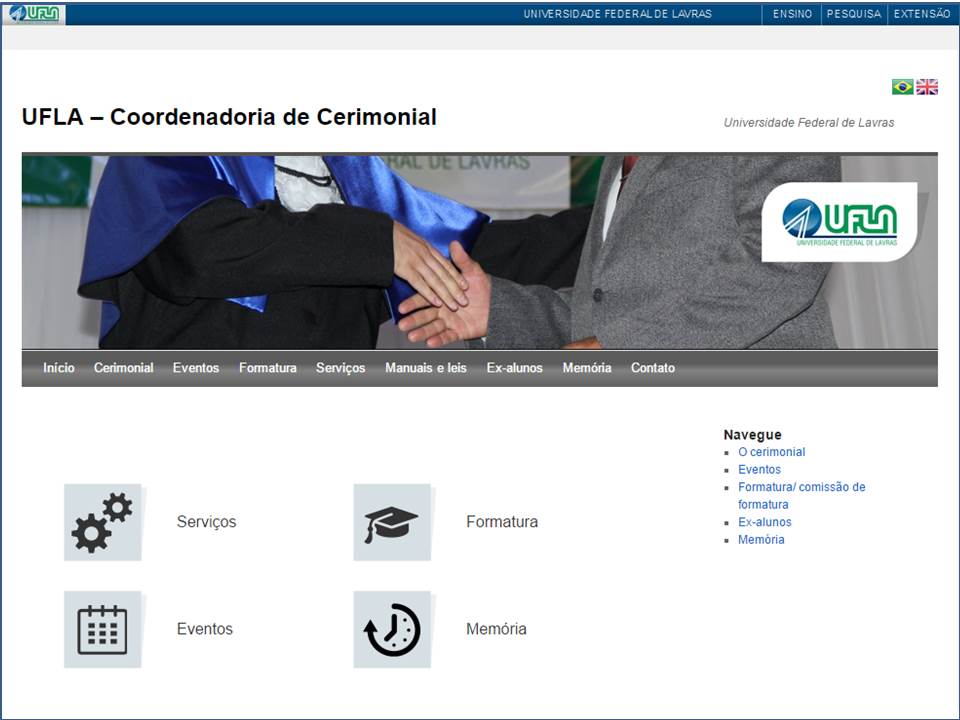Open the Memória clock history icon
This screenshot has width=960, height=720.
(x=391, y=629)
